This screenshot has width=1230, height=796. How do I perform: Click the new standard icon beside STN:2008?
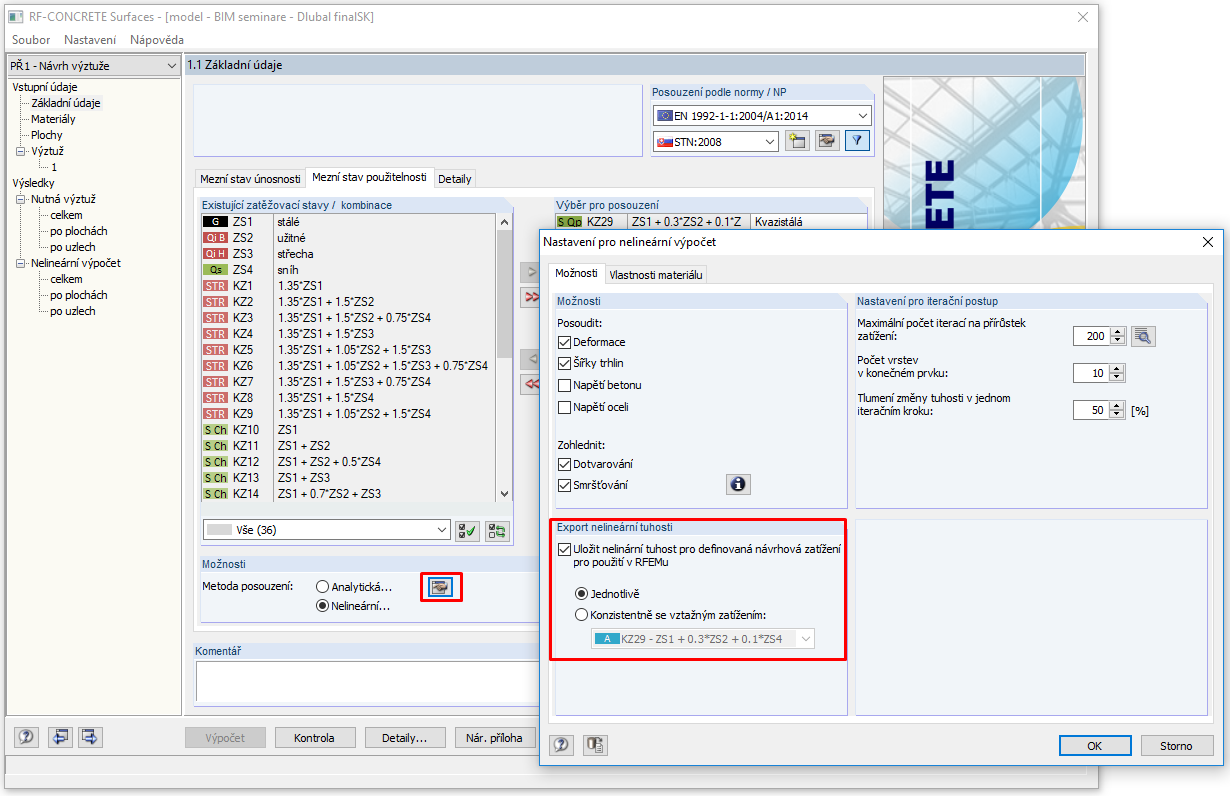[x=796, y=141]
